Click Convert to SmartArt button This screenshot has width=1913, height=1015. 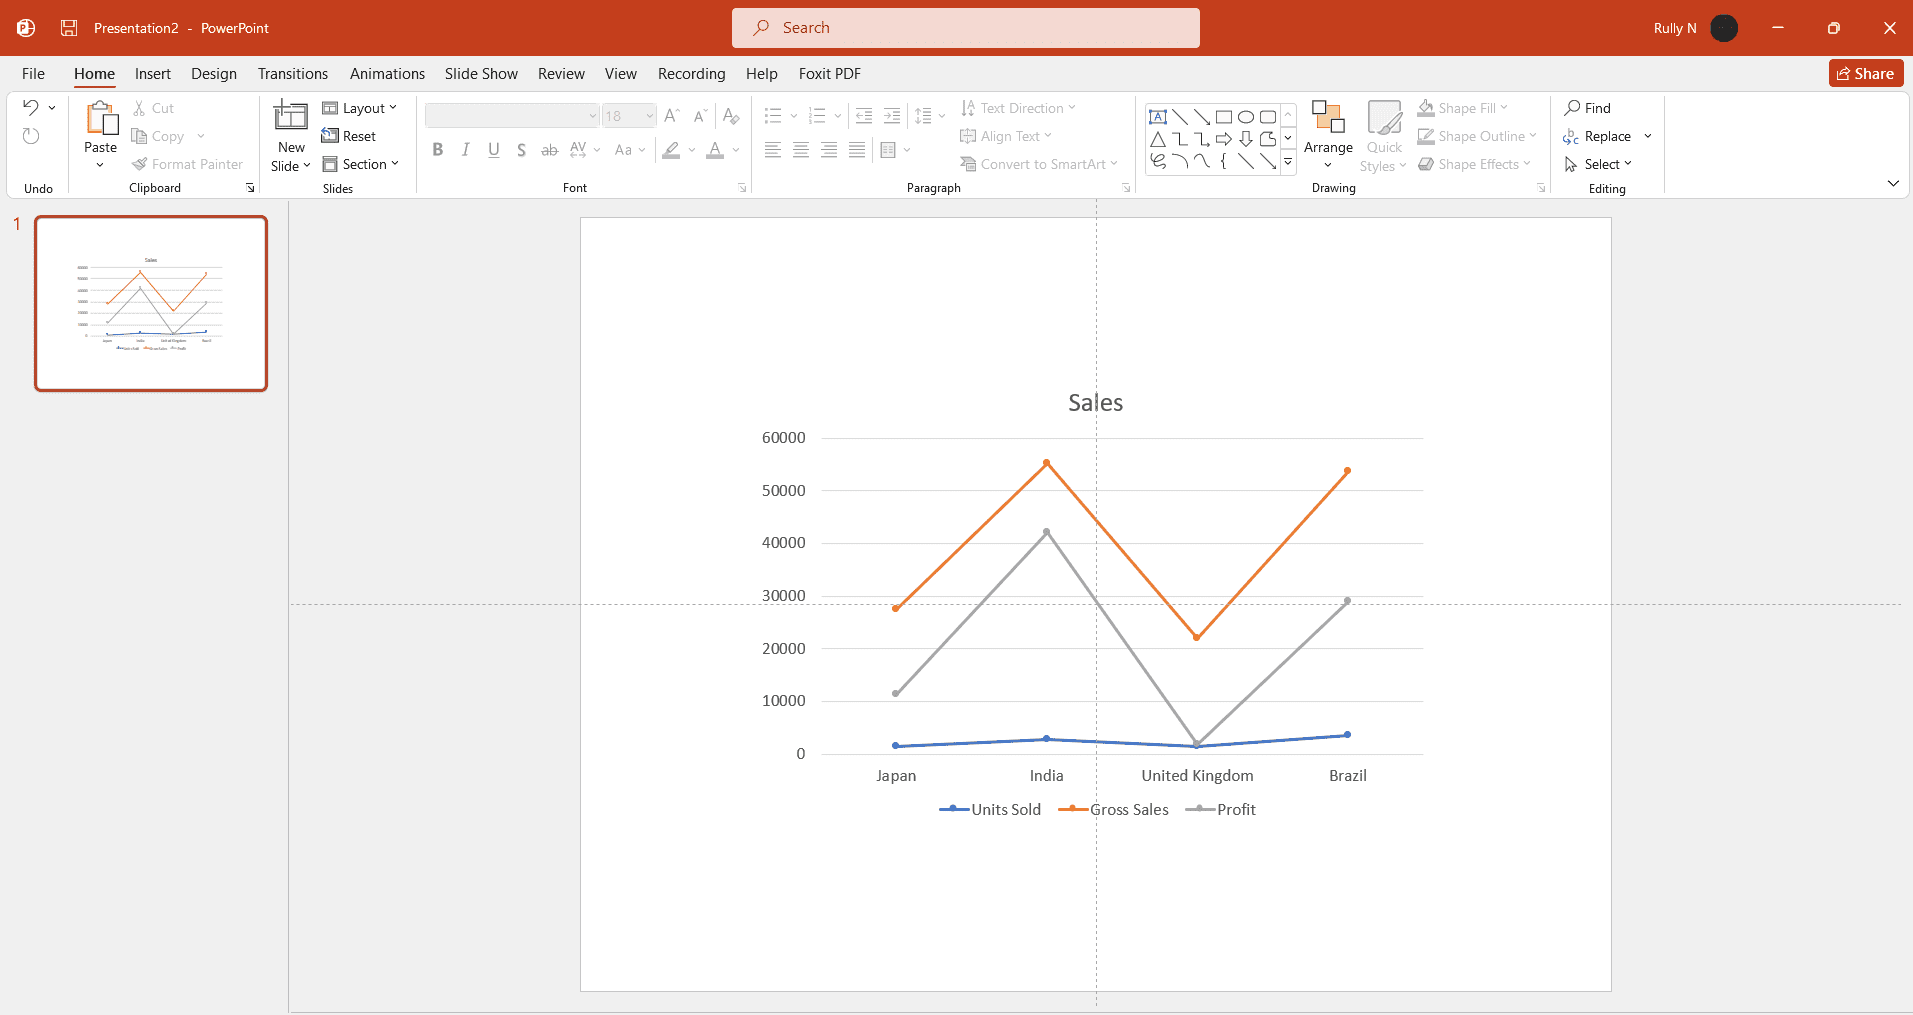tap(1039, 164)
